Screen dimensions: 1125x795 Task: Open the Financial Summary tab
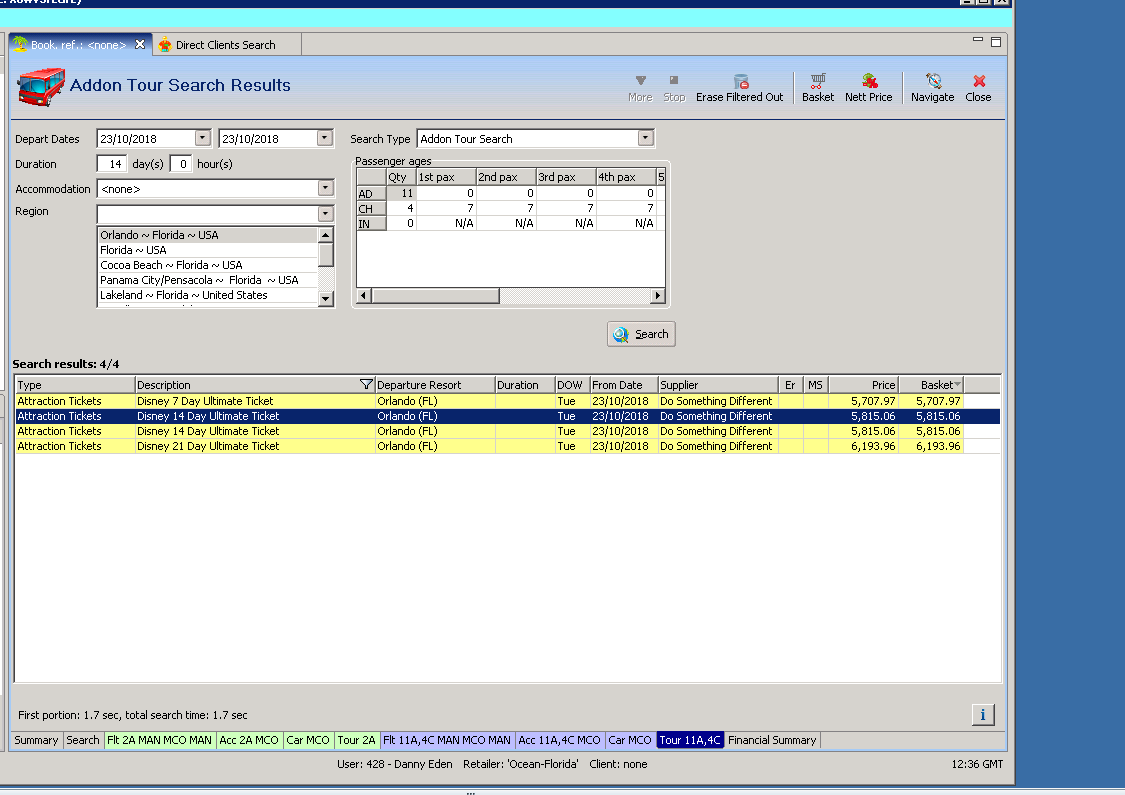point(772,741)
